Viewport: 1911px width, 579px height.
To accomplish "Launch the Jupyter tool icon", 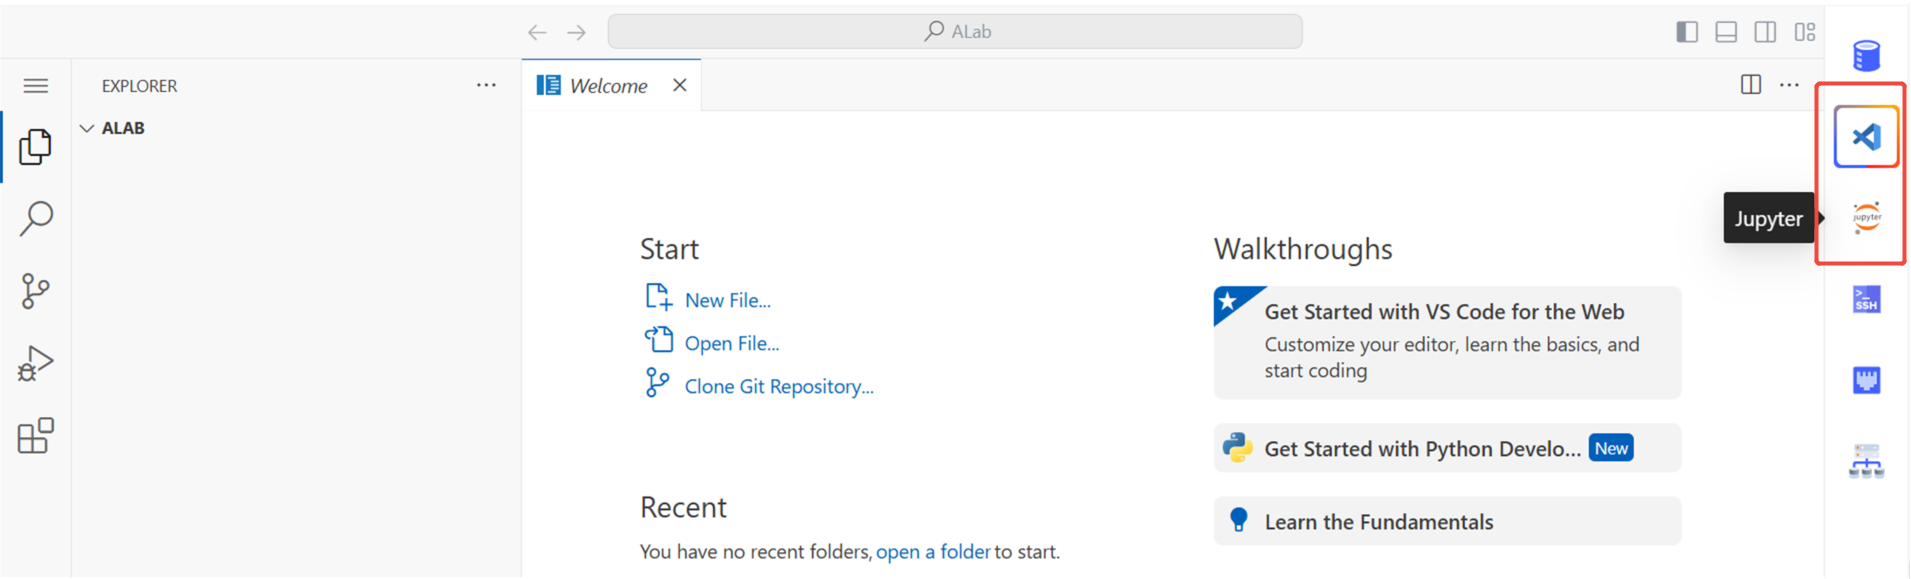I will pos(1866,217).
